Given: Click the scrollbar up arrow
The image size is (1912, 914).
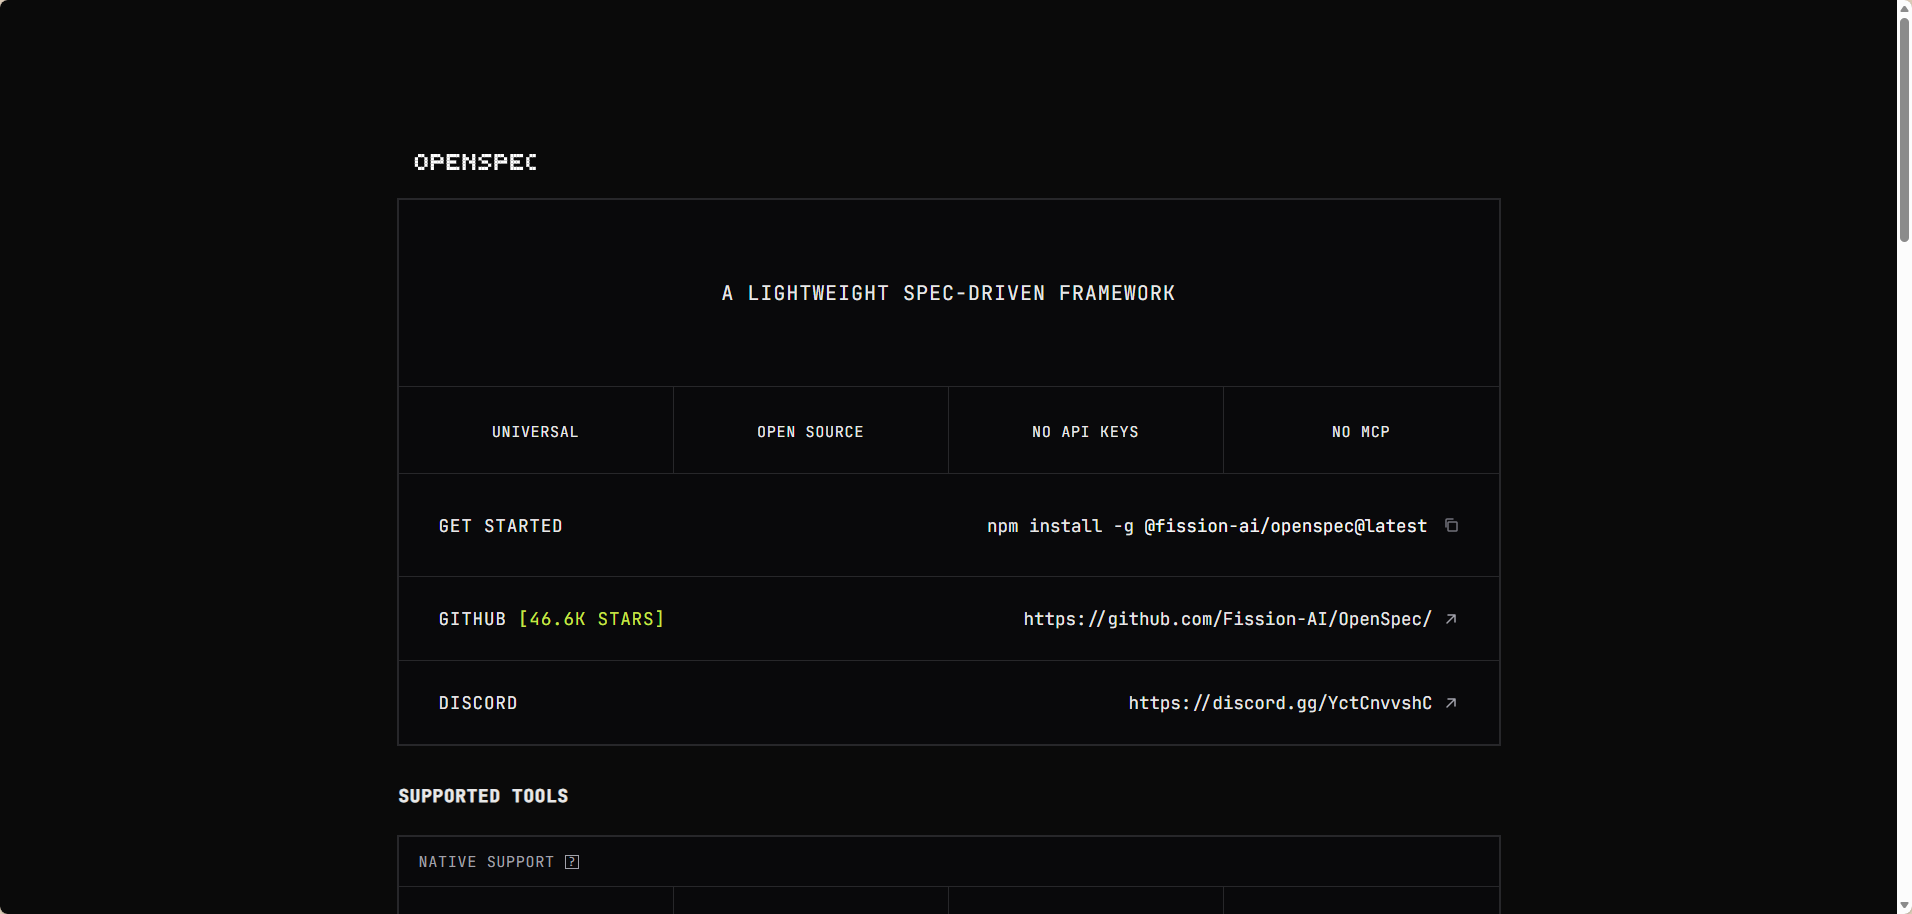Looking at the screenshot, I should pos(1904,7).
